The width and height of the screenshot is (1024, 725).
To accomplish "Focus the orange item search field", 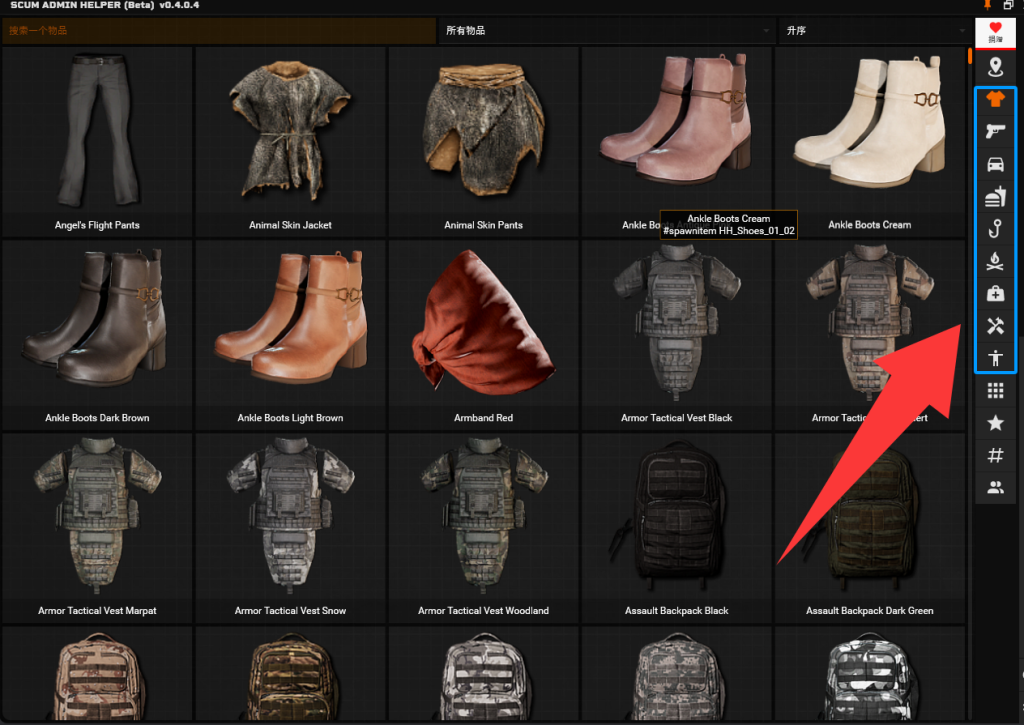I will pos(219,31).
